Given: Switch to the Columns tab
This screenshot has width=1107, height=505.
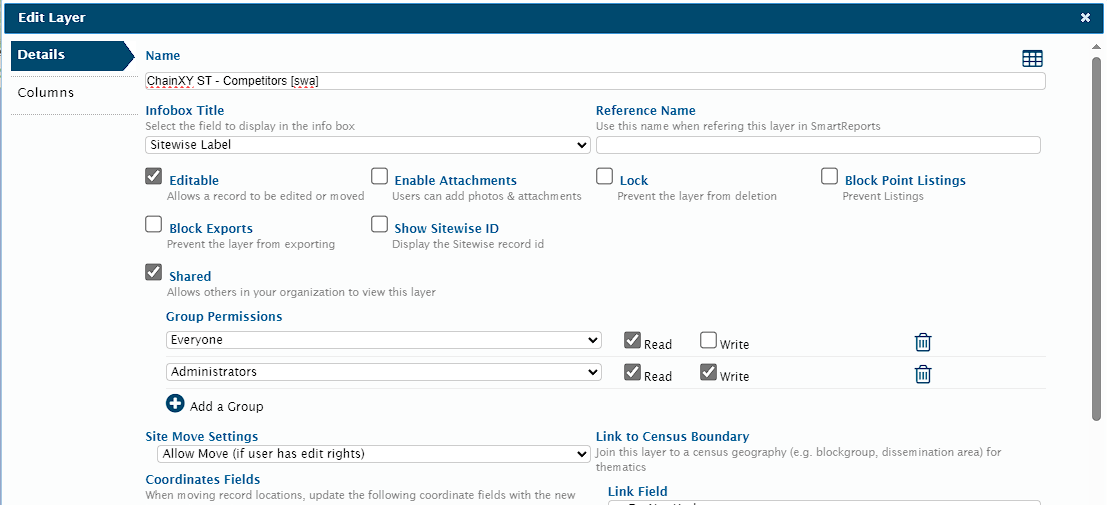Looking at the screenshot, I should (46, 93).
